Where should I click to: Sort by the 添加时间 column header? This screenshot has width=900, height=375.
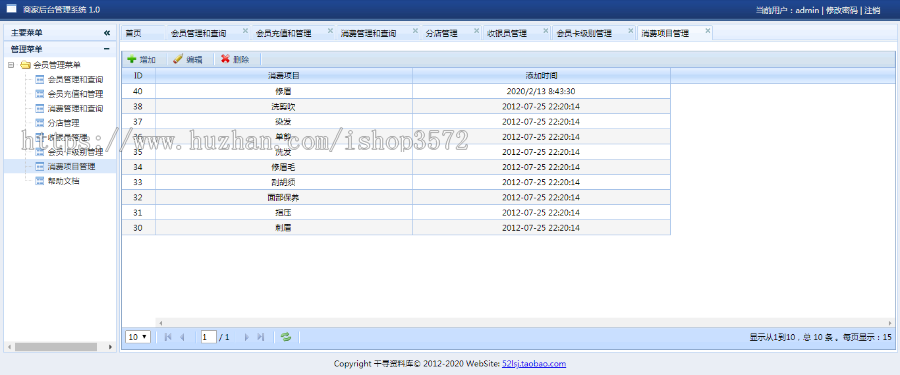point(541,75)
